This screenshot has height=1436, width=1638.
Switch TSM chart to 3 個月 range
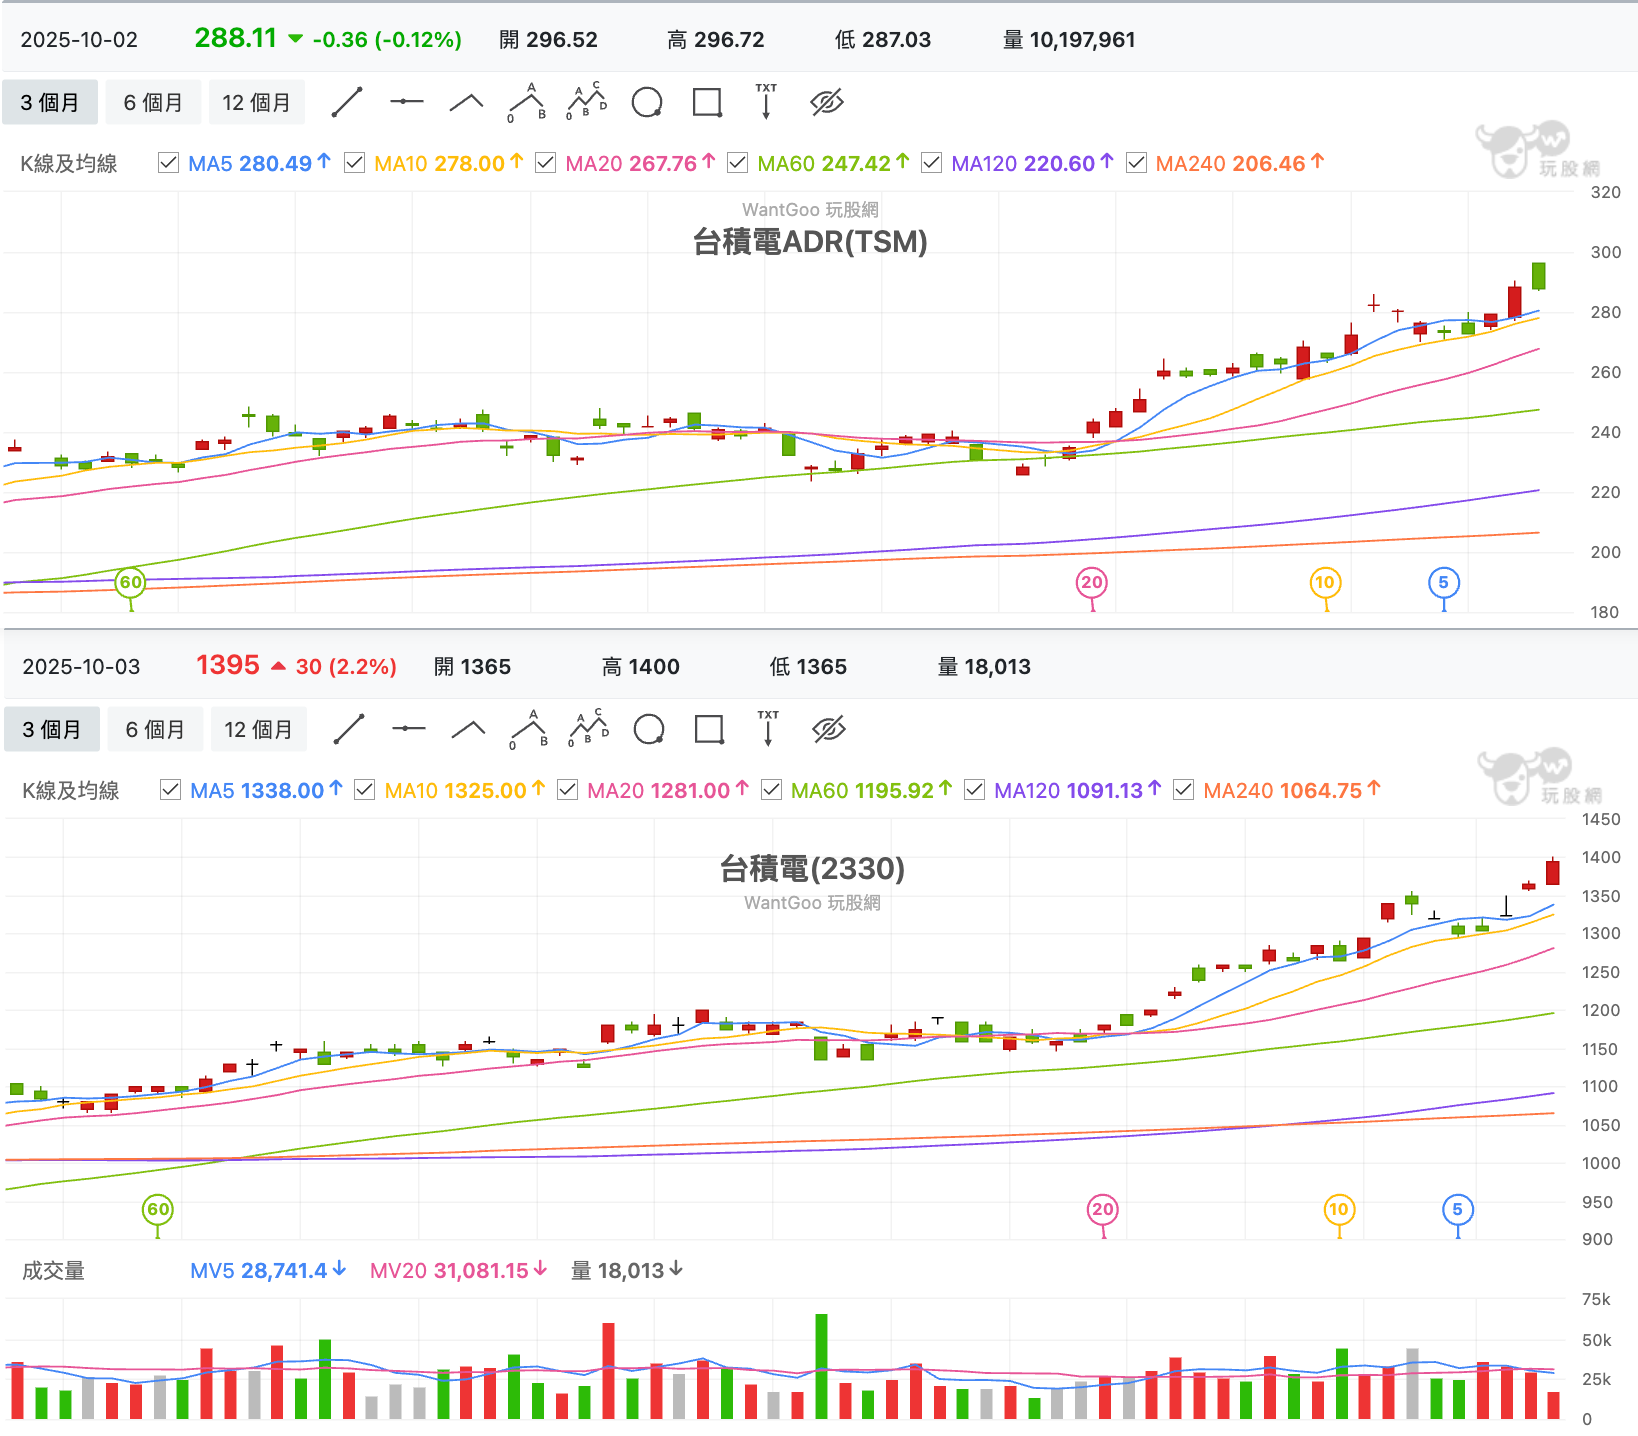50,102
